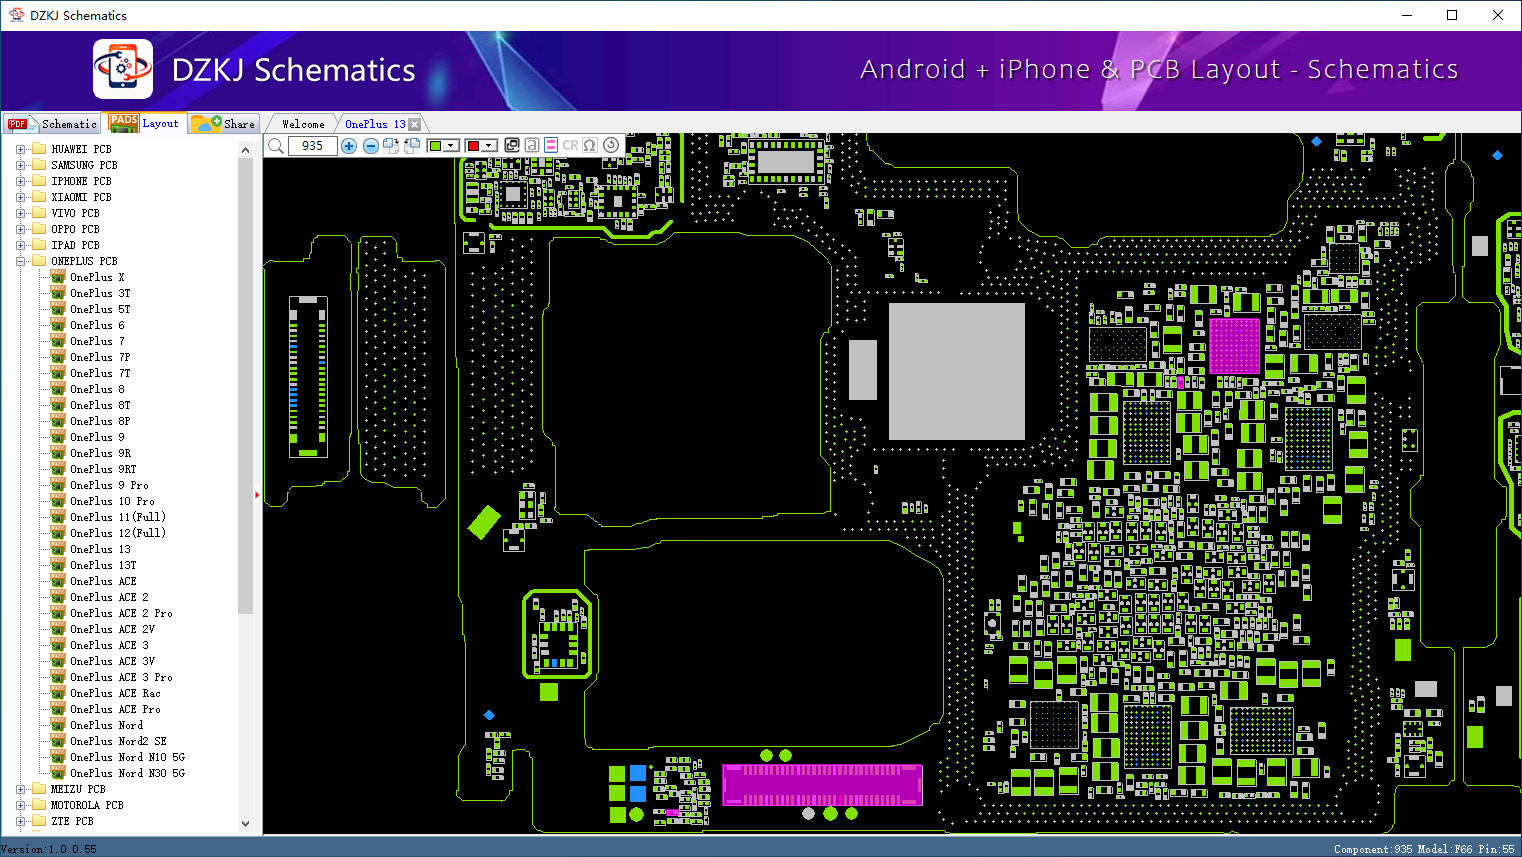Click the circular reset view icon
Viewport: 1522px width, 857px height.
click(x=611, y=145)
